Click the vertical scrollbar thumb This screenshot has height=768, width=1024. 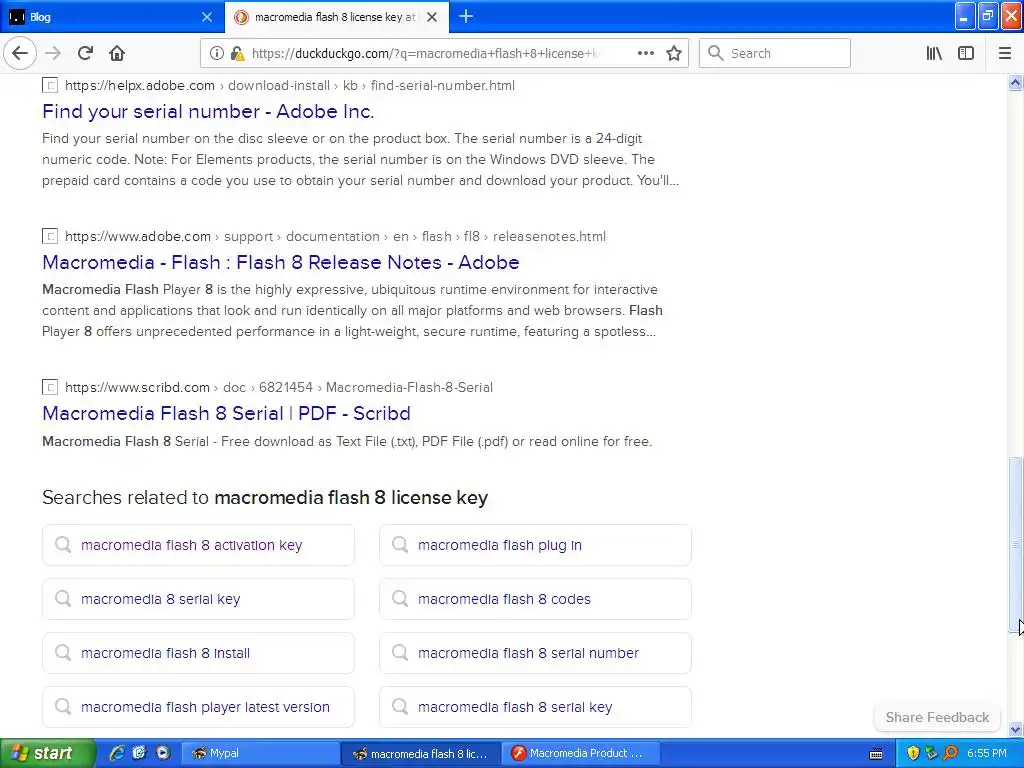pyautogui.click(x=1015, y=545)
